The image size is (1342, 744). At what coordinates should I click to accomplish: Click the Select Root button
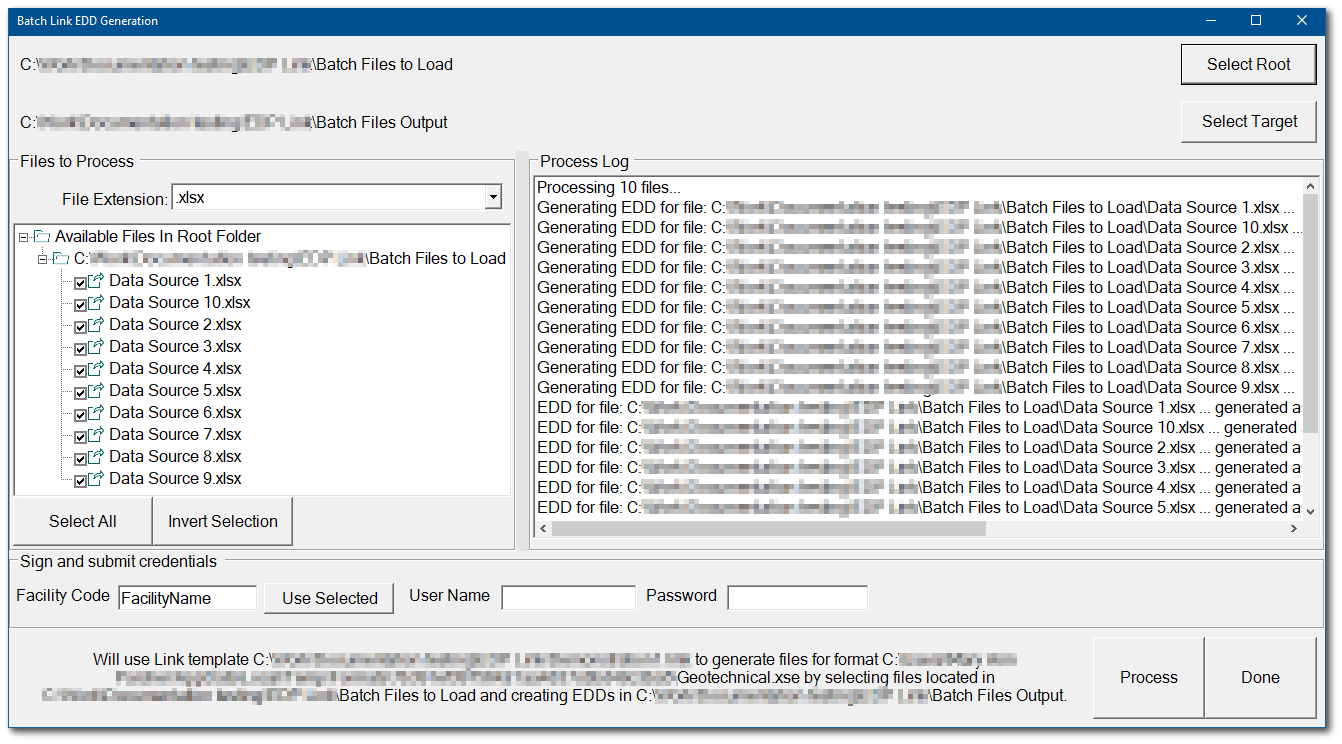coord(1248,64)
